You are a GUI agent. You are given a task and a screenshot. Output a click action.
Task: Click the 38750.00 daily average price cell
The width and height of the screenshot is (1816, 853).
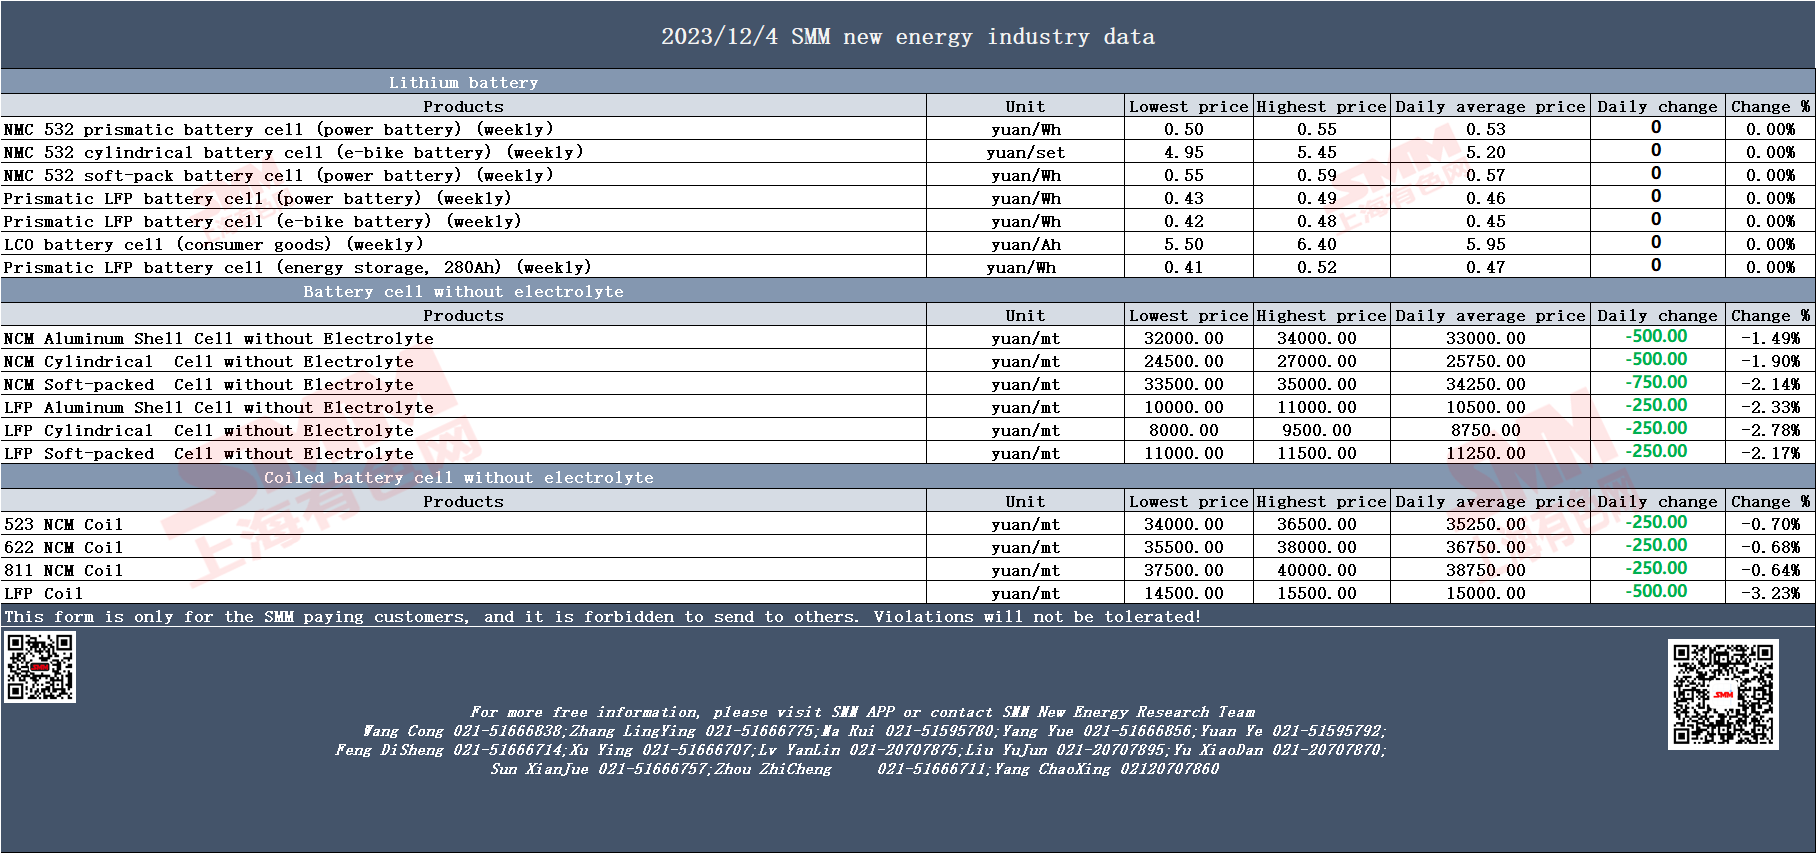tap(1485, 571)
